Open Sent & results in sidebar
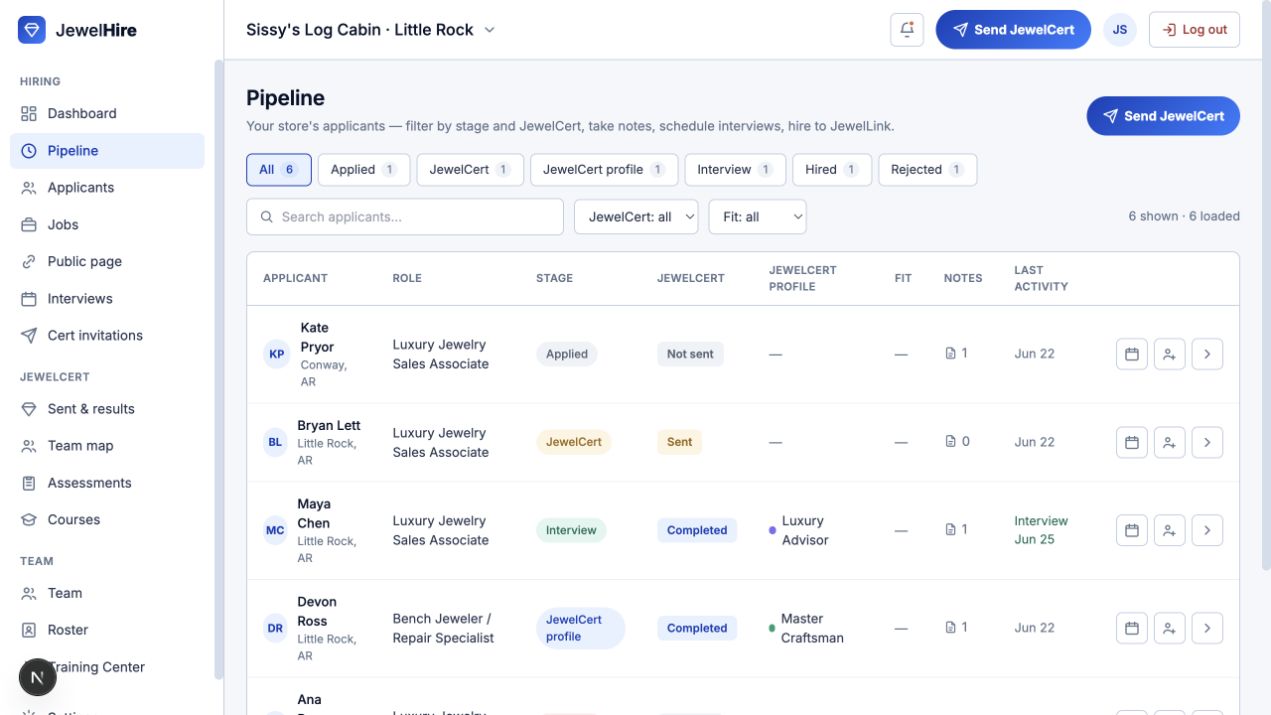This screenshot has height=715, width=1271. [x=107, y=409]
